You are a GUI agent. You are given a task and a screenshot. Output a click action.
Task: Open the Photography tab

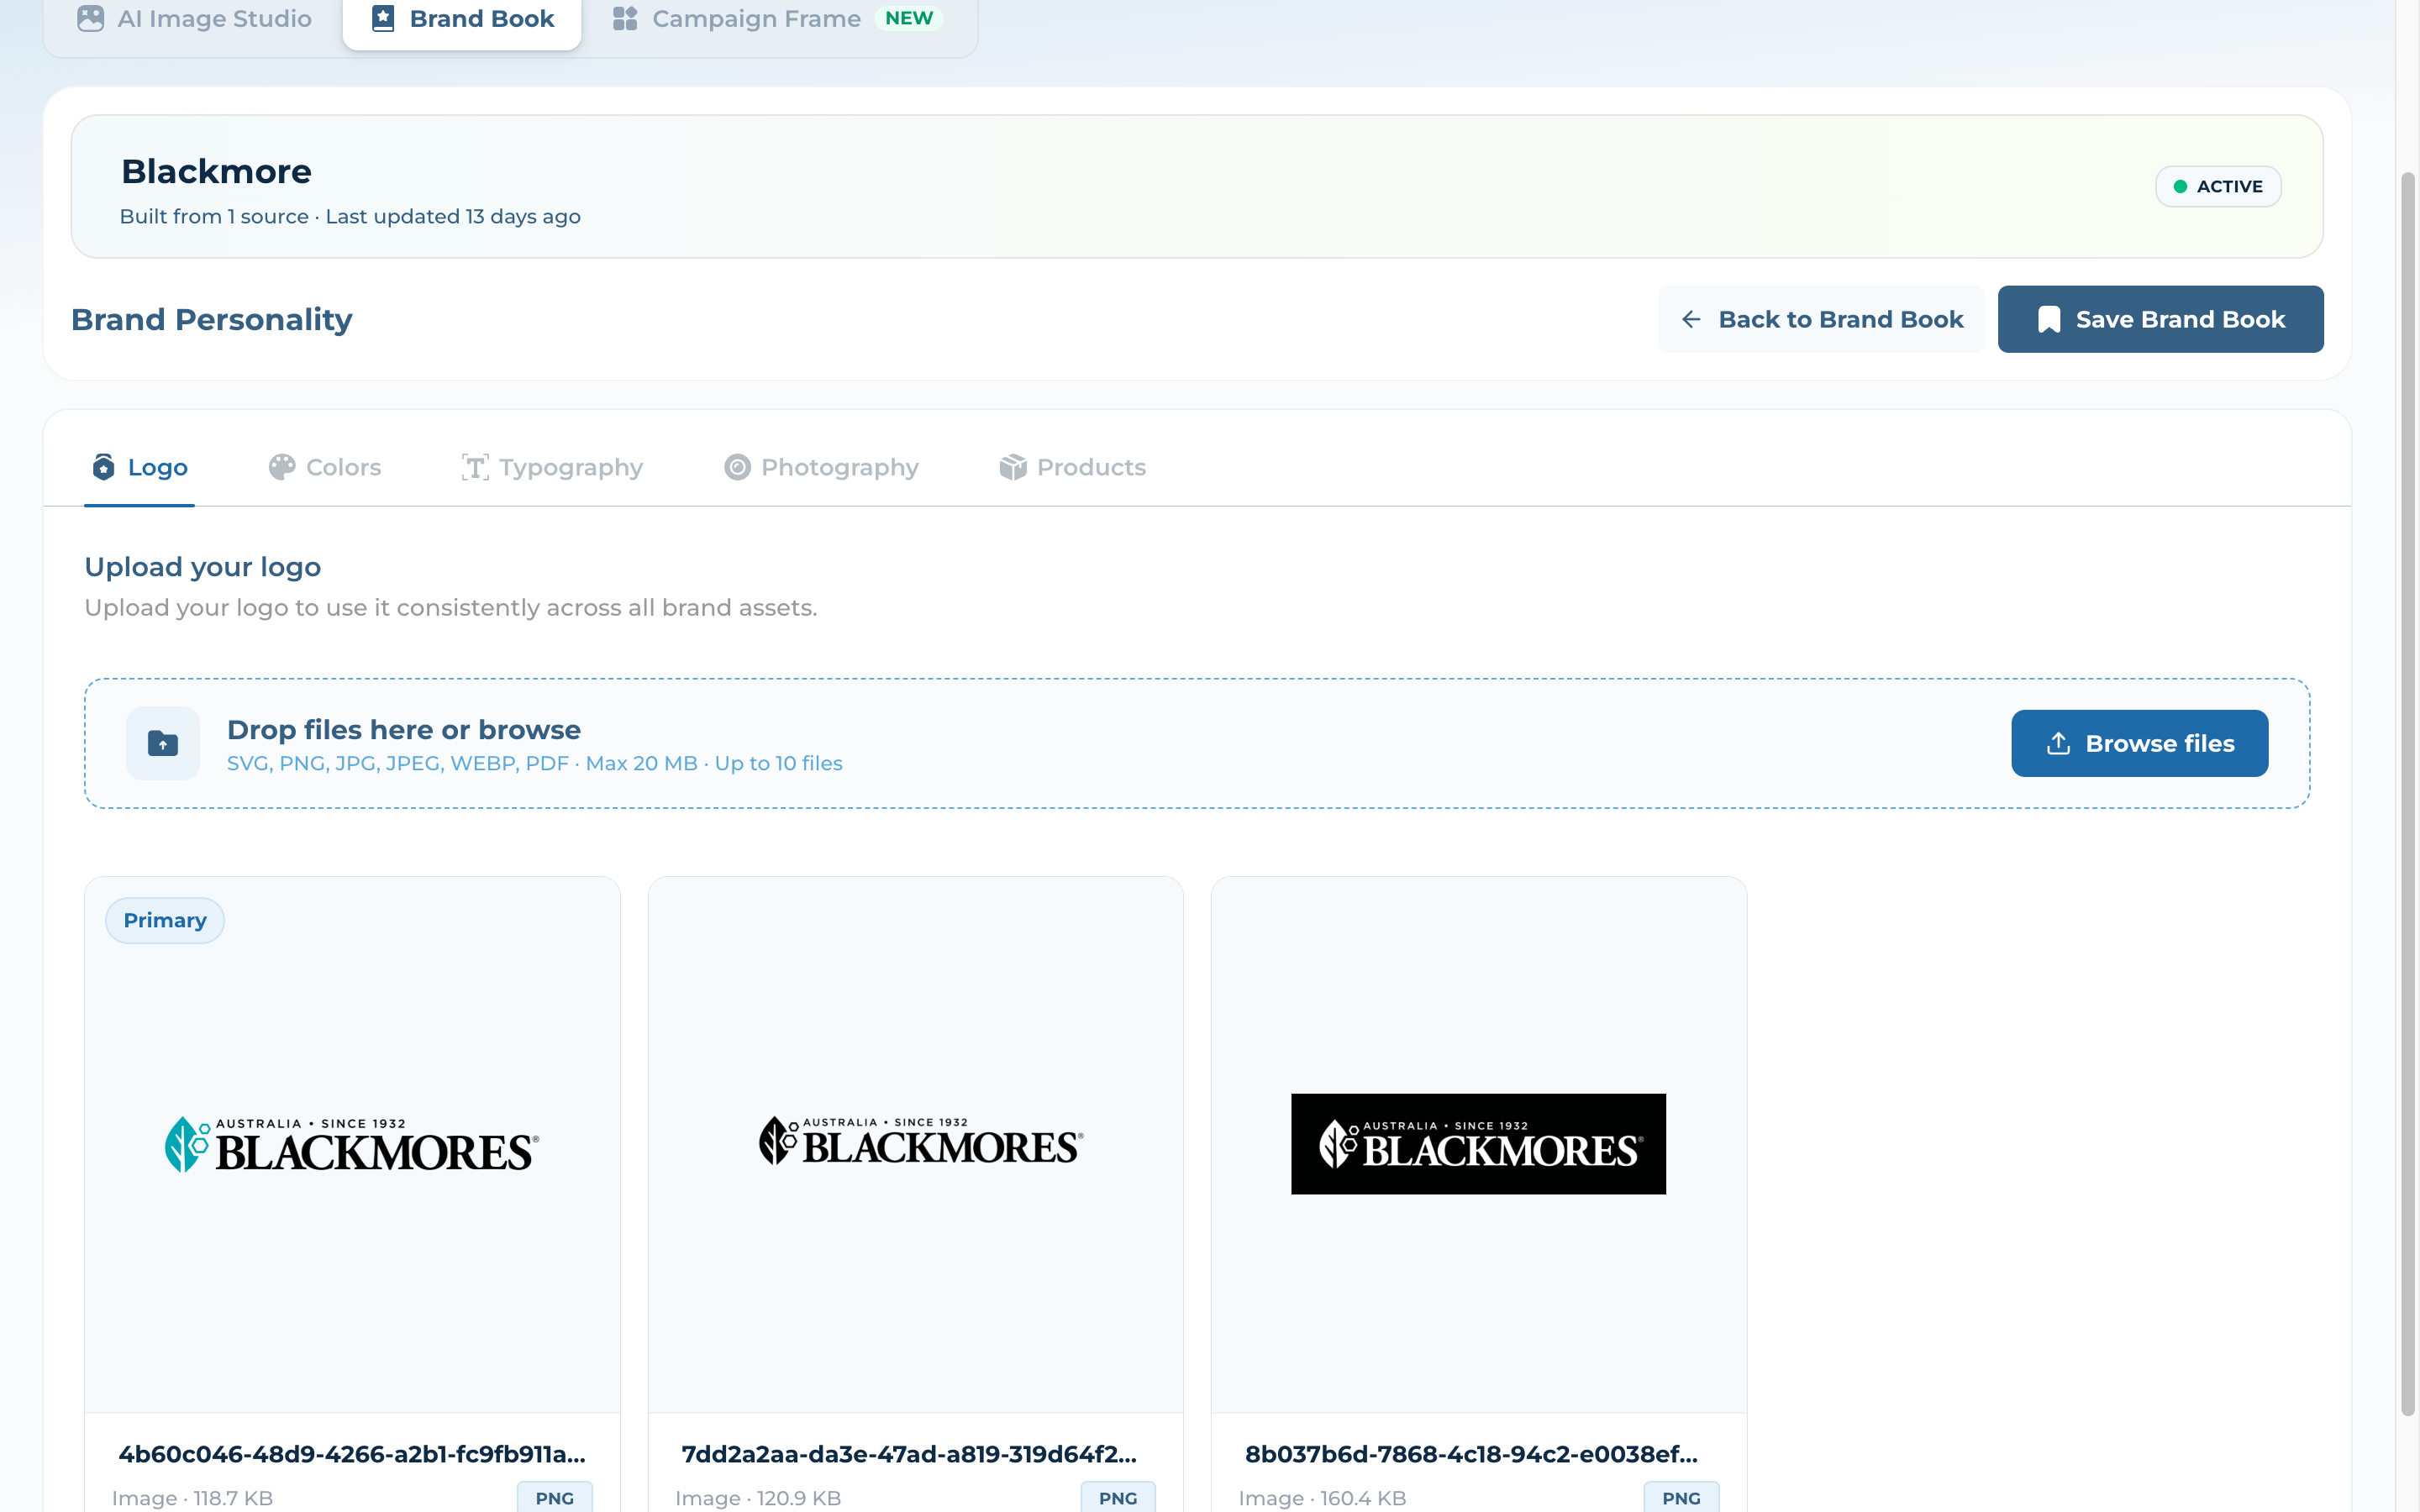(821, 467)
